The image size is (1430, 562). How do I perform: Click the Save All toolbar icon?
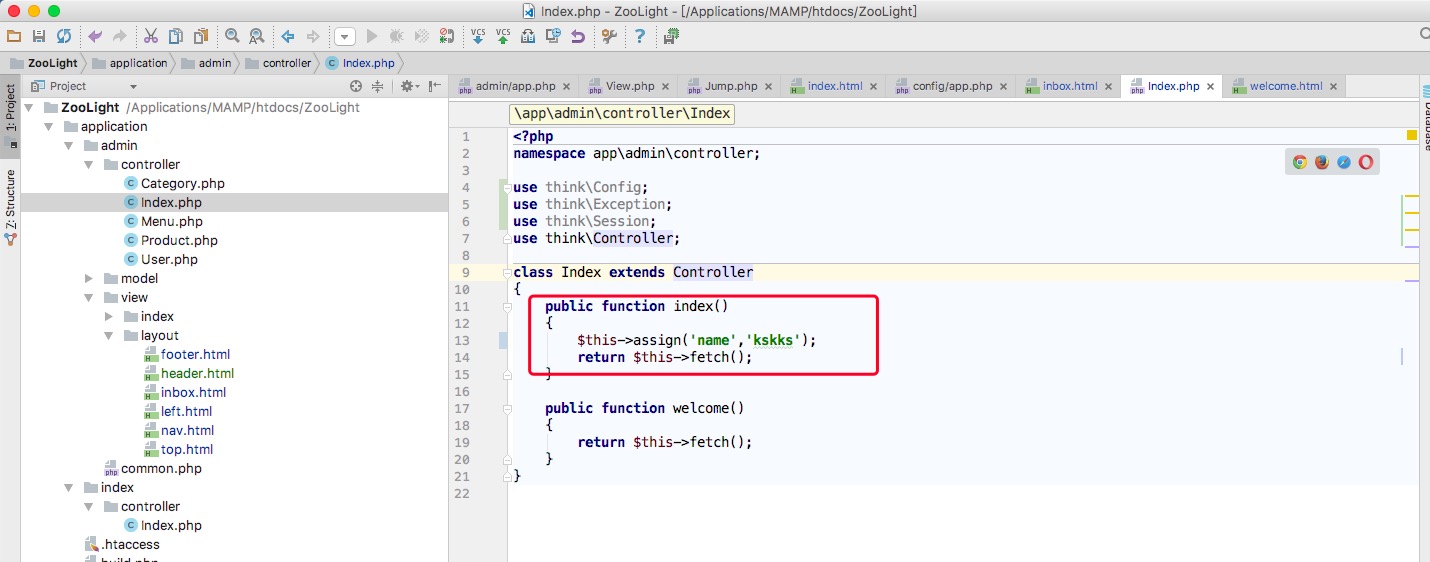[39, 36]
